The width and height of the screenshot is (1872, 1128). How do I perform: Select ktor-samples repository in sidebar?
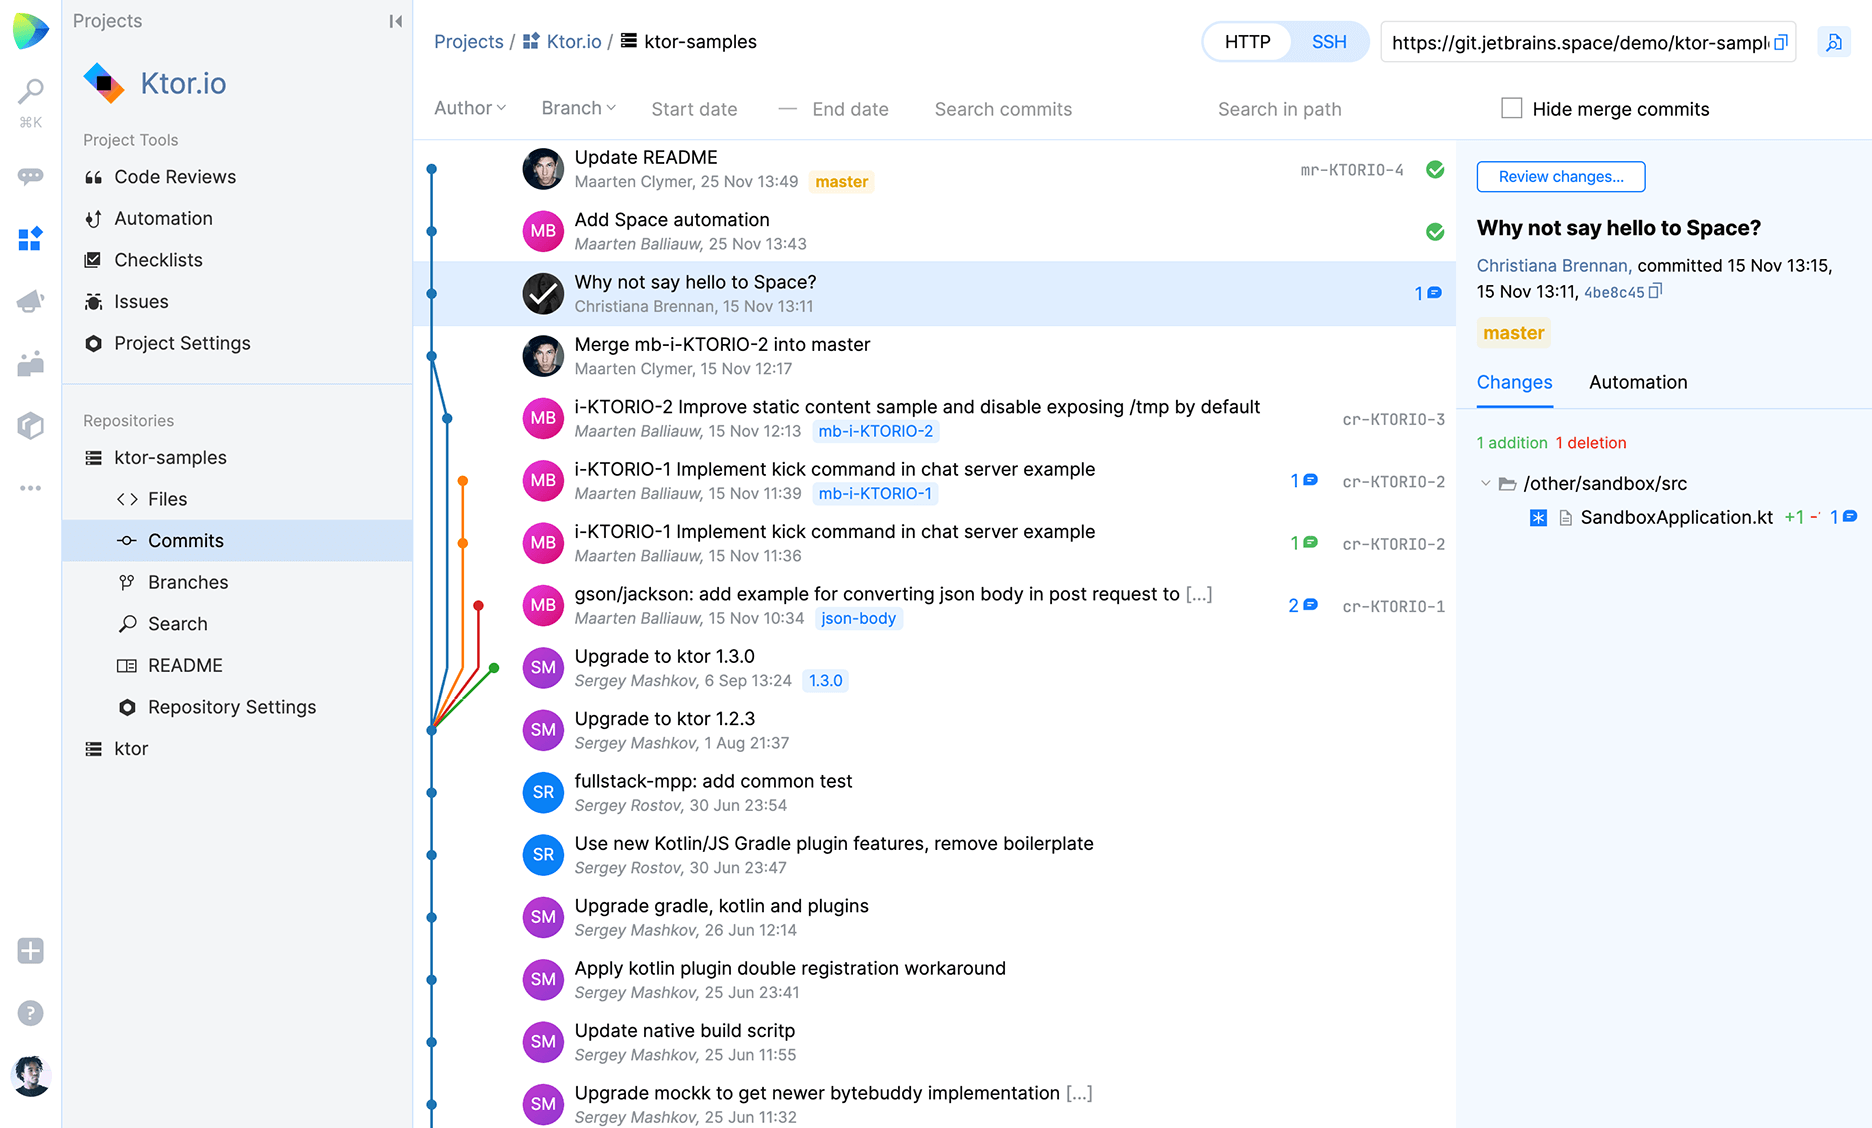click(x=170, y=458)
